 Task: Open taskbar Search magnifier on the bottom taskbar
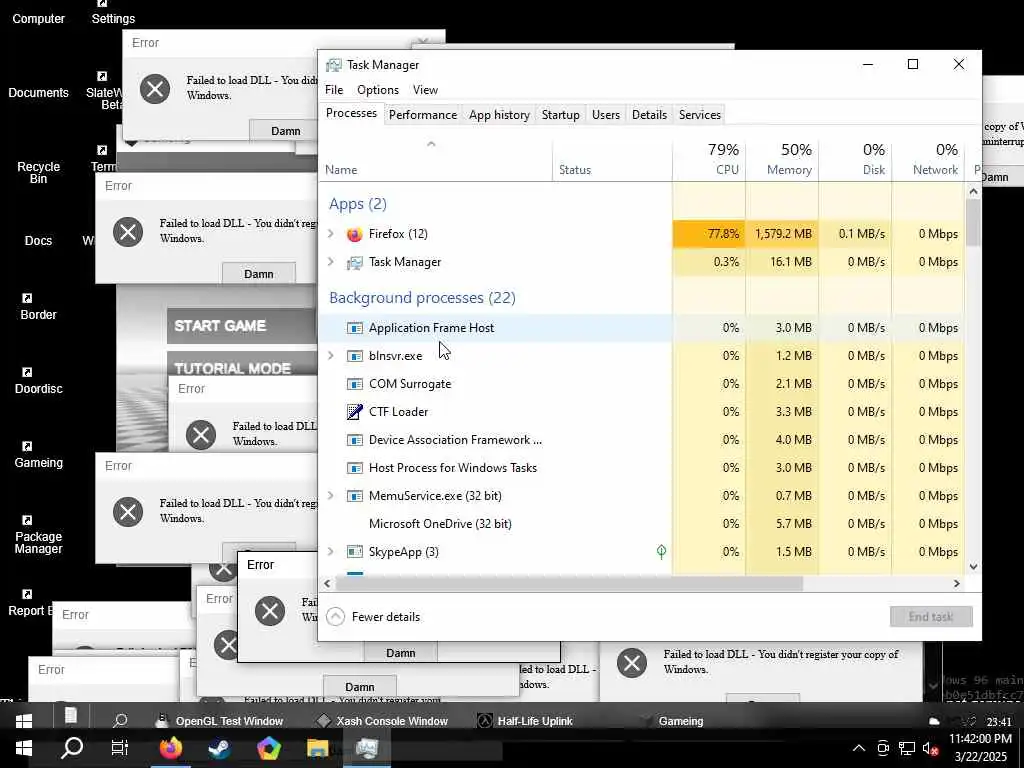coord(72,747)
